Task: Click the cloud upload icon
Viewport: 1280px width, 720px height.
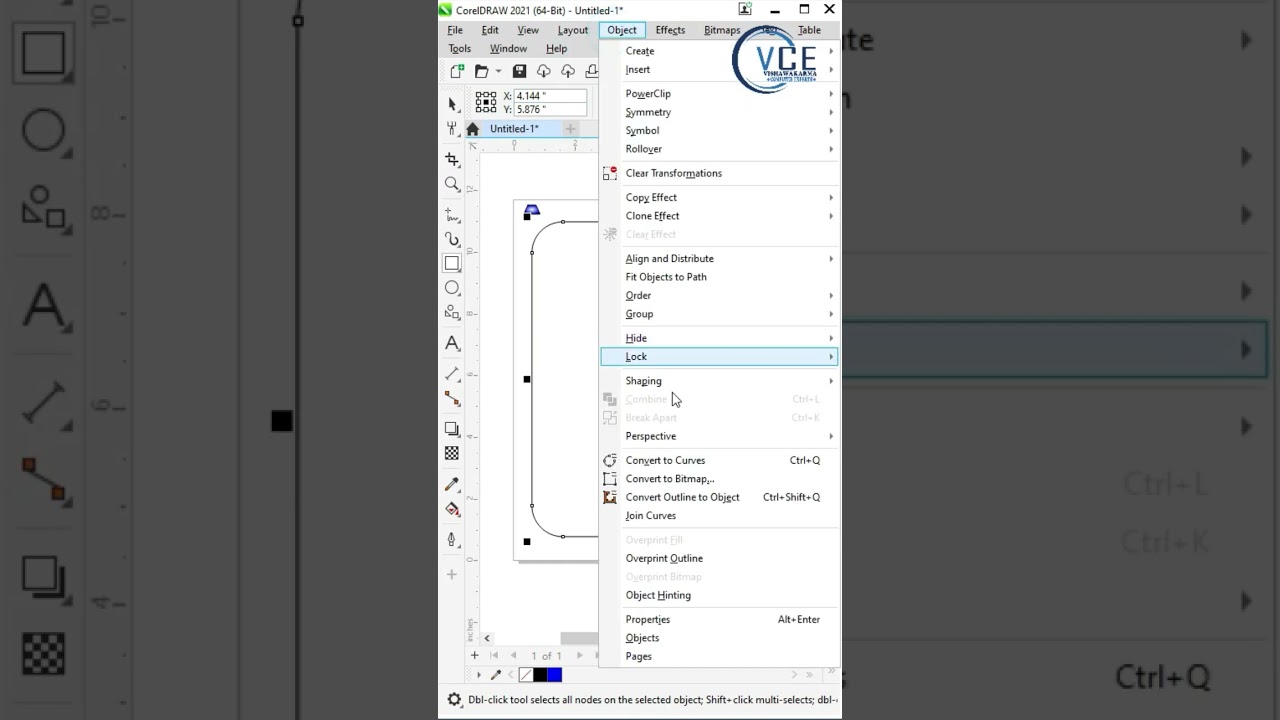Action: [568, 71]
